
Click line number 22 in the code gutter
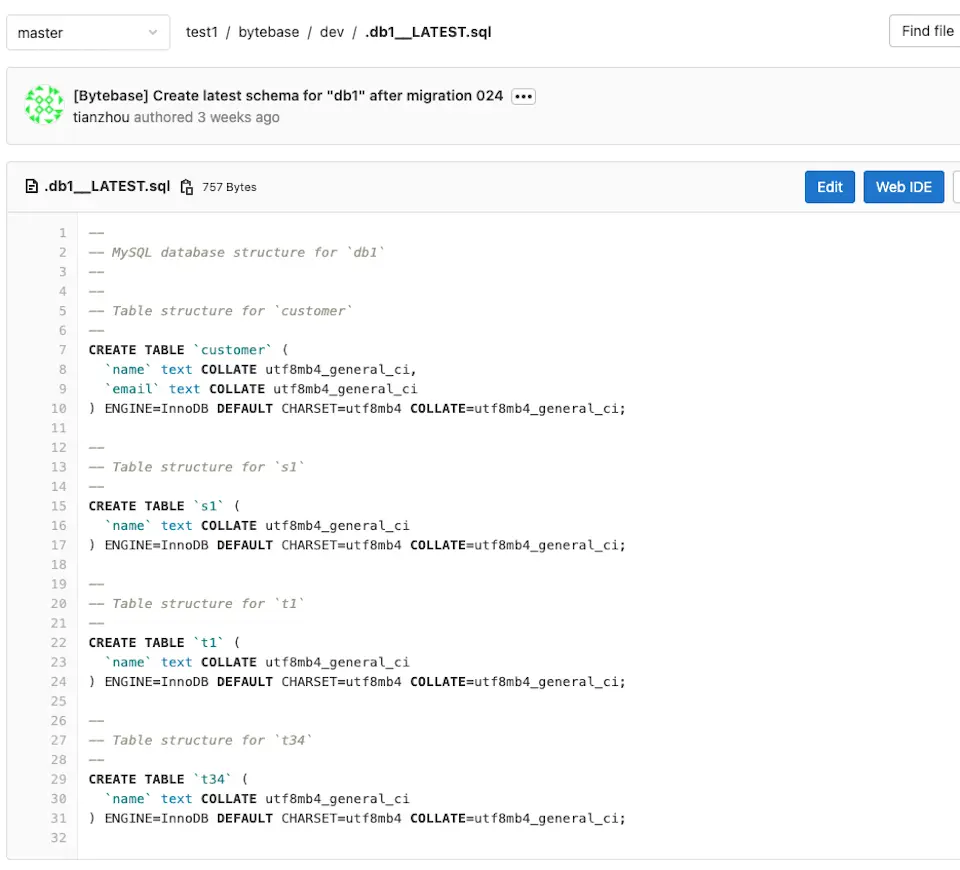pyautogui.click(x=59, y=643)
